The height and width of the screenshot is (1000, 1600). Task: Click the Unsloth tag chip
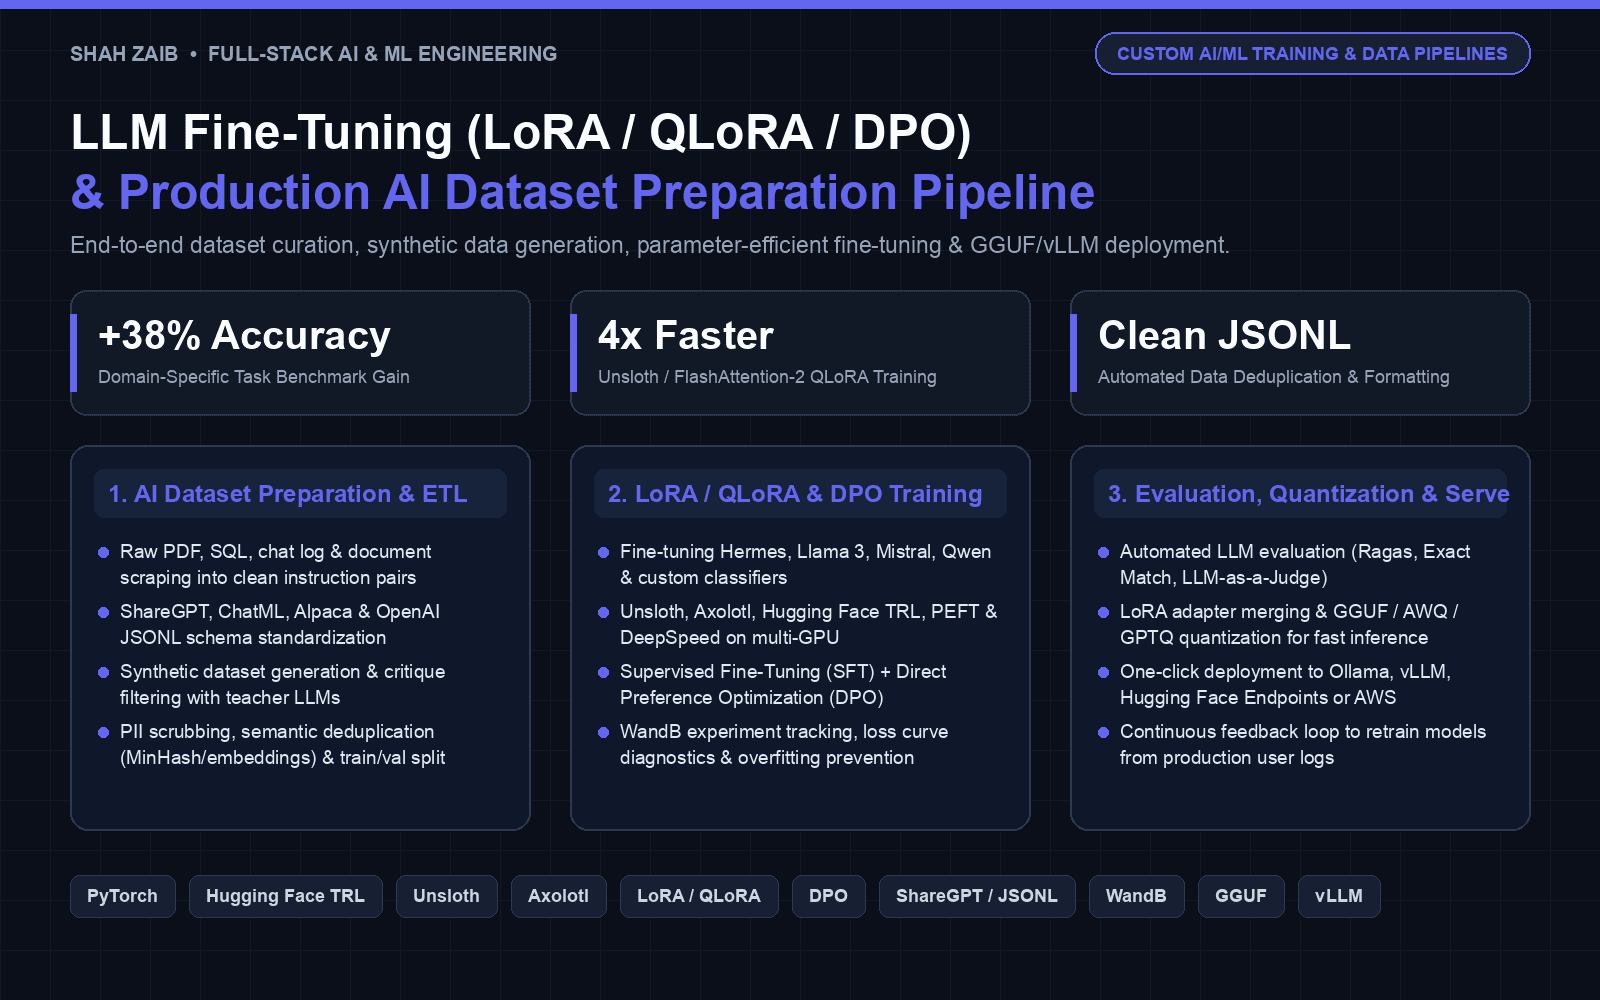447,896
